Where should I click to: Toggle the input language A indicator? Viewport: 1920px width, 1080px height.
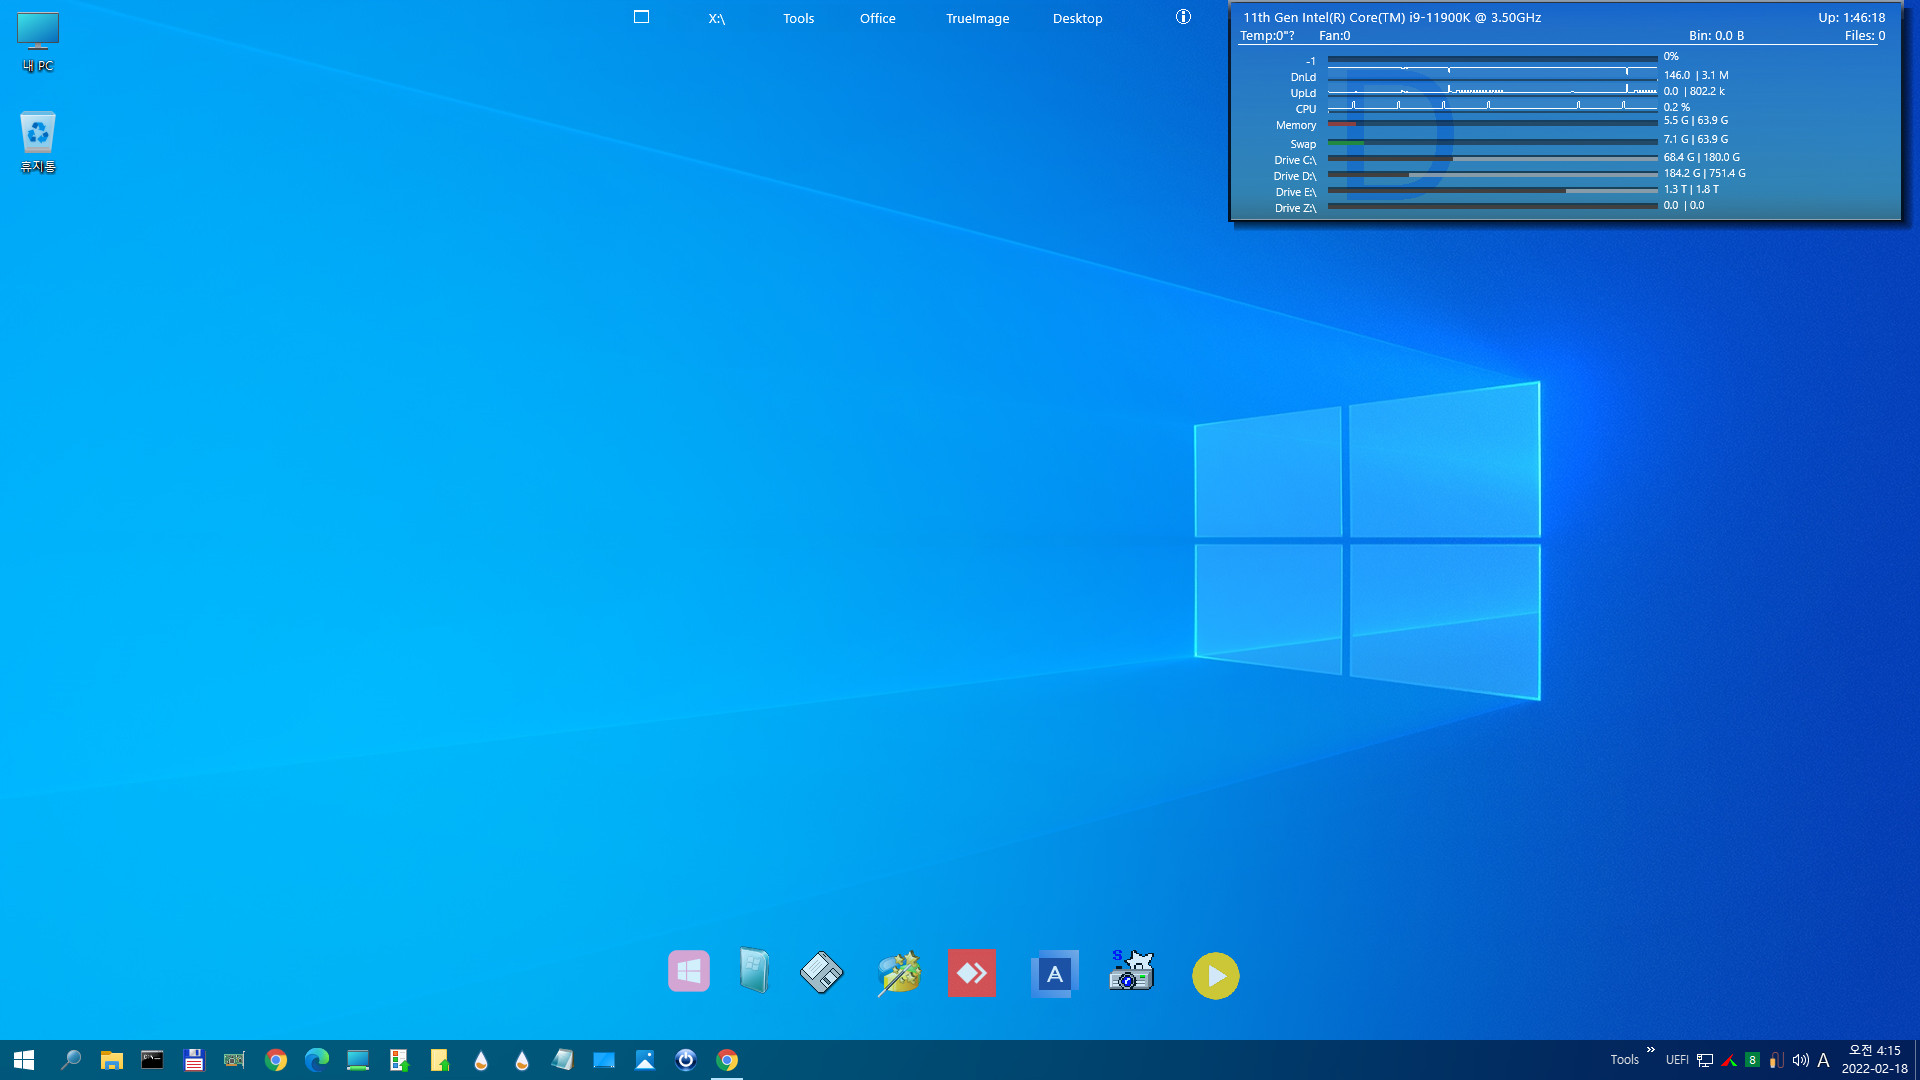point(1823,1060)
